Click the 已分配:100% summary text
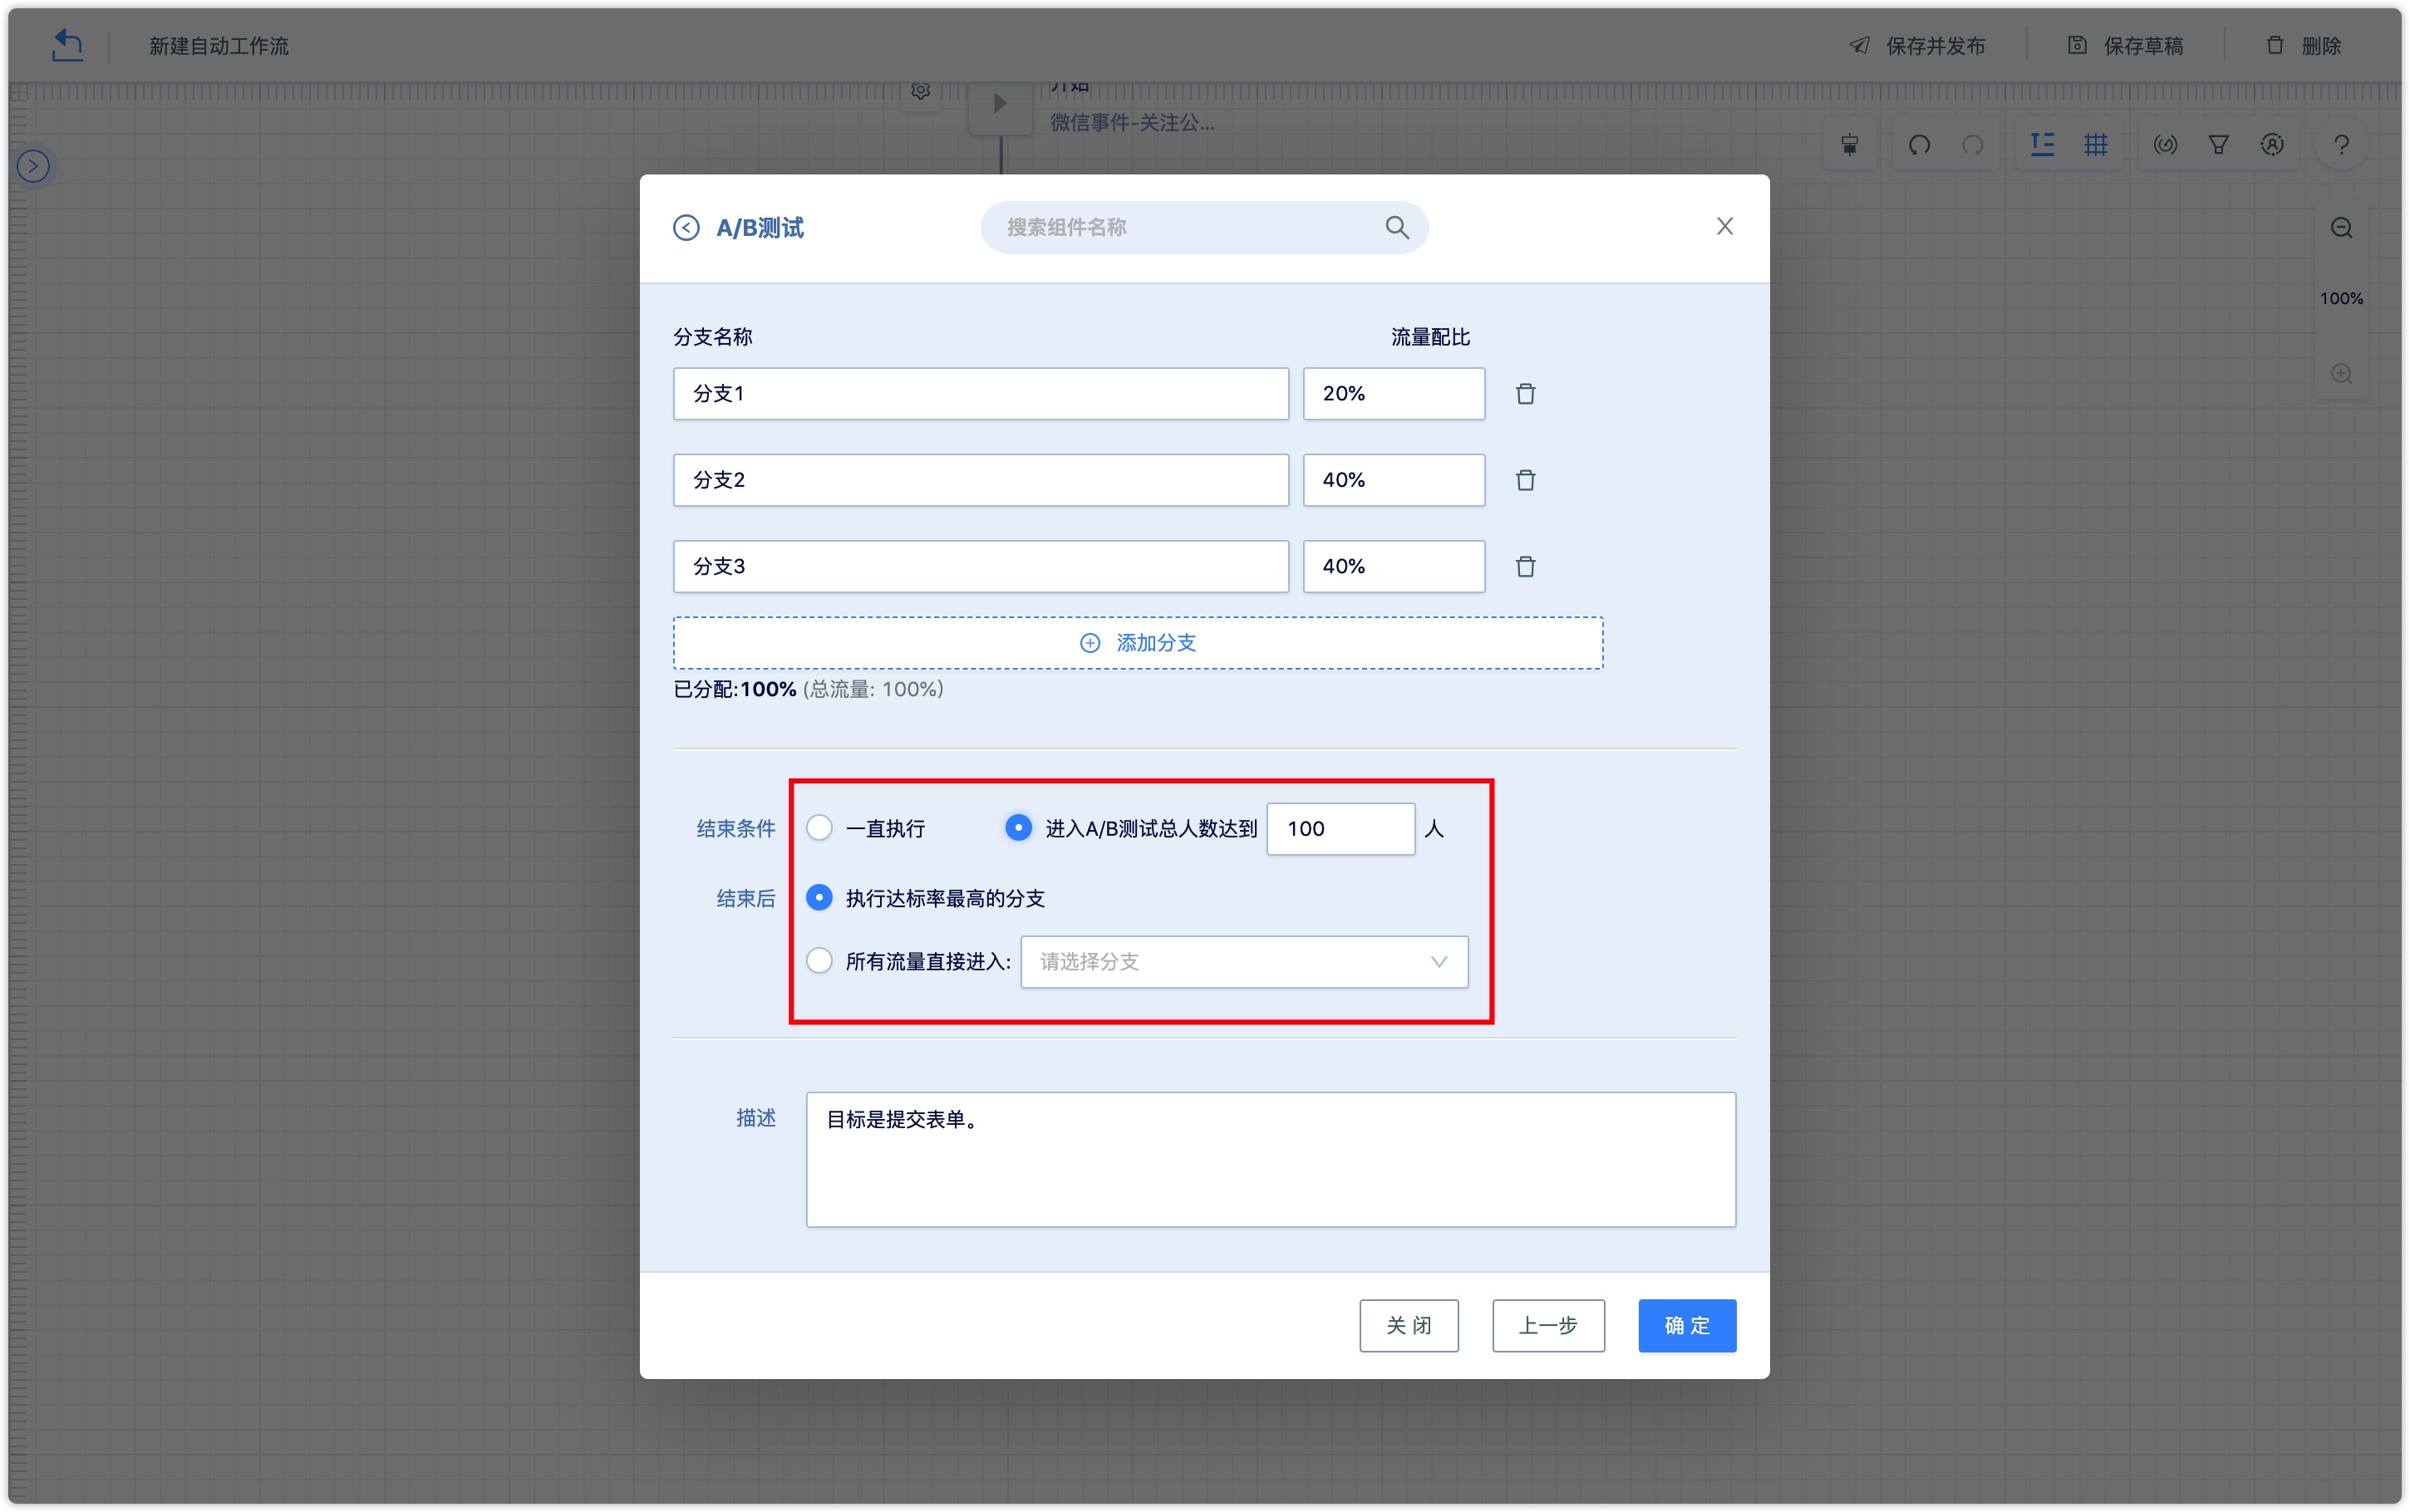Image resolution: width=2410 pixels, height=1512 pixels. point(734,690)
